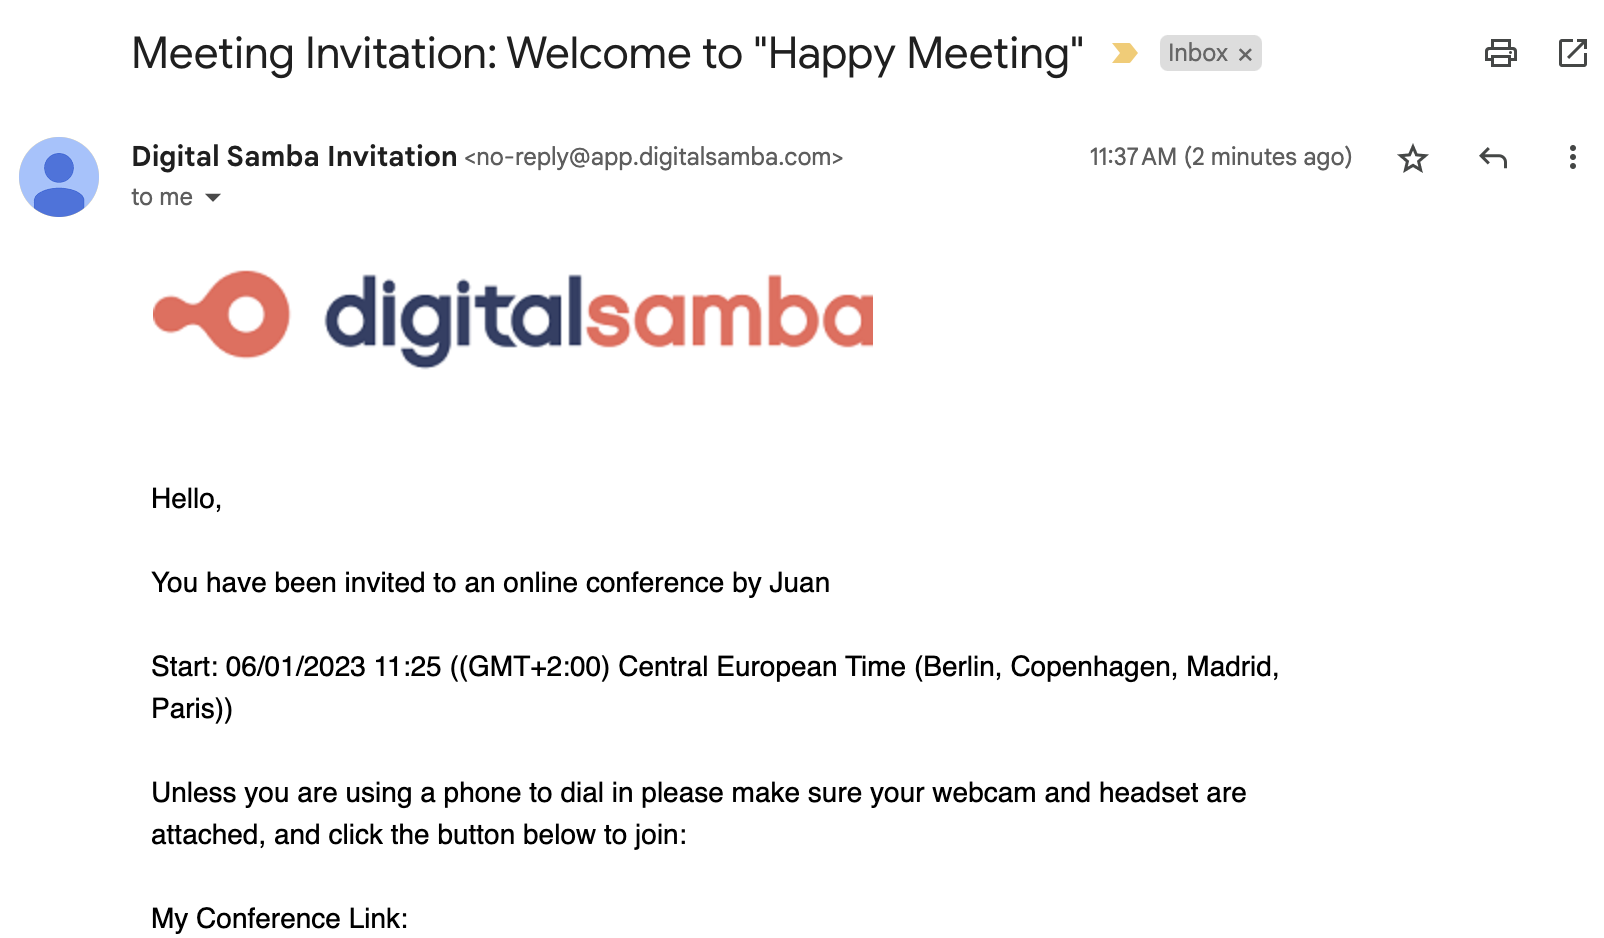
Task: Open the email in a new window
Action: coord(1572,53)
